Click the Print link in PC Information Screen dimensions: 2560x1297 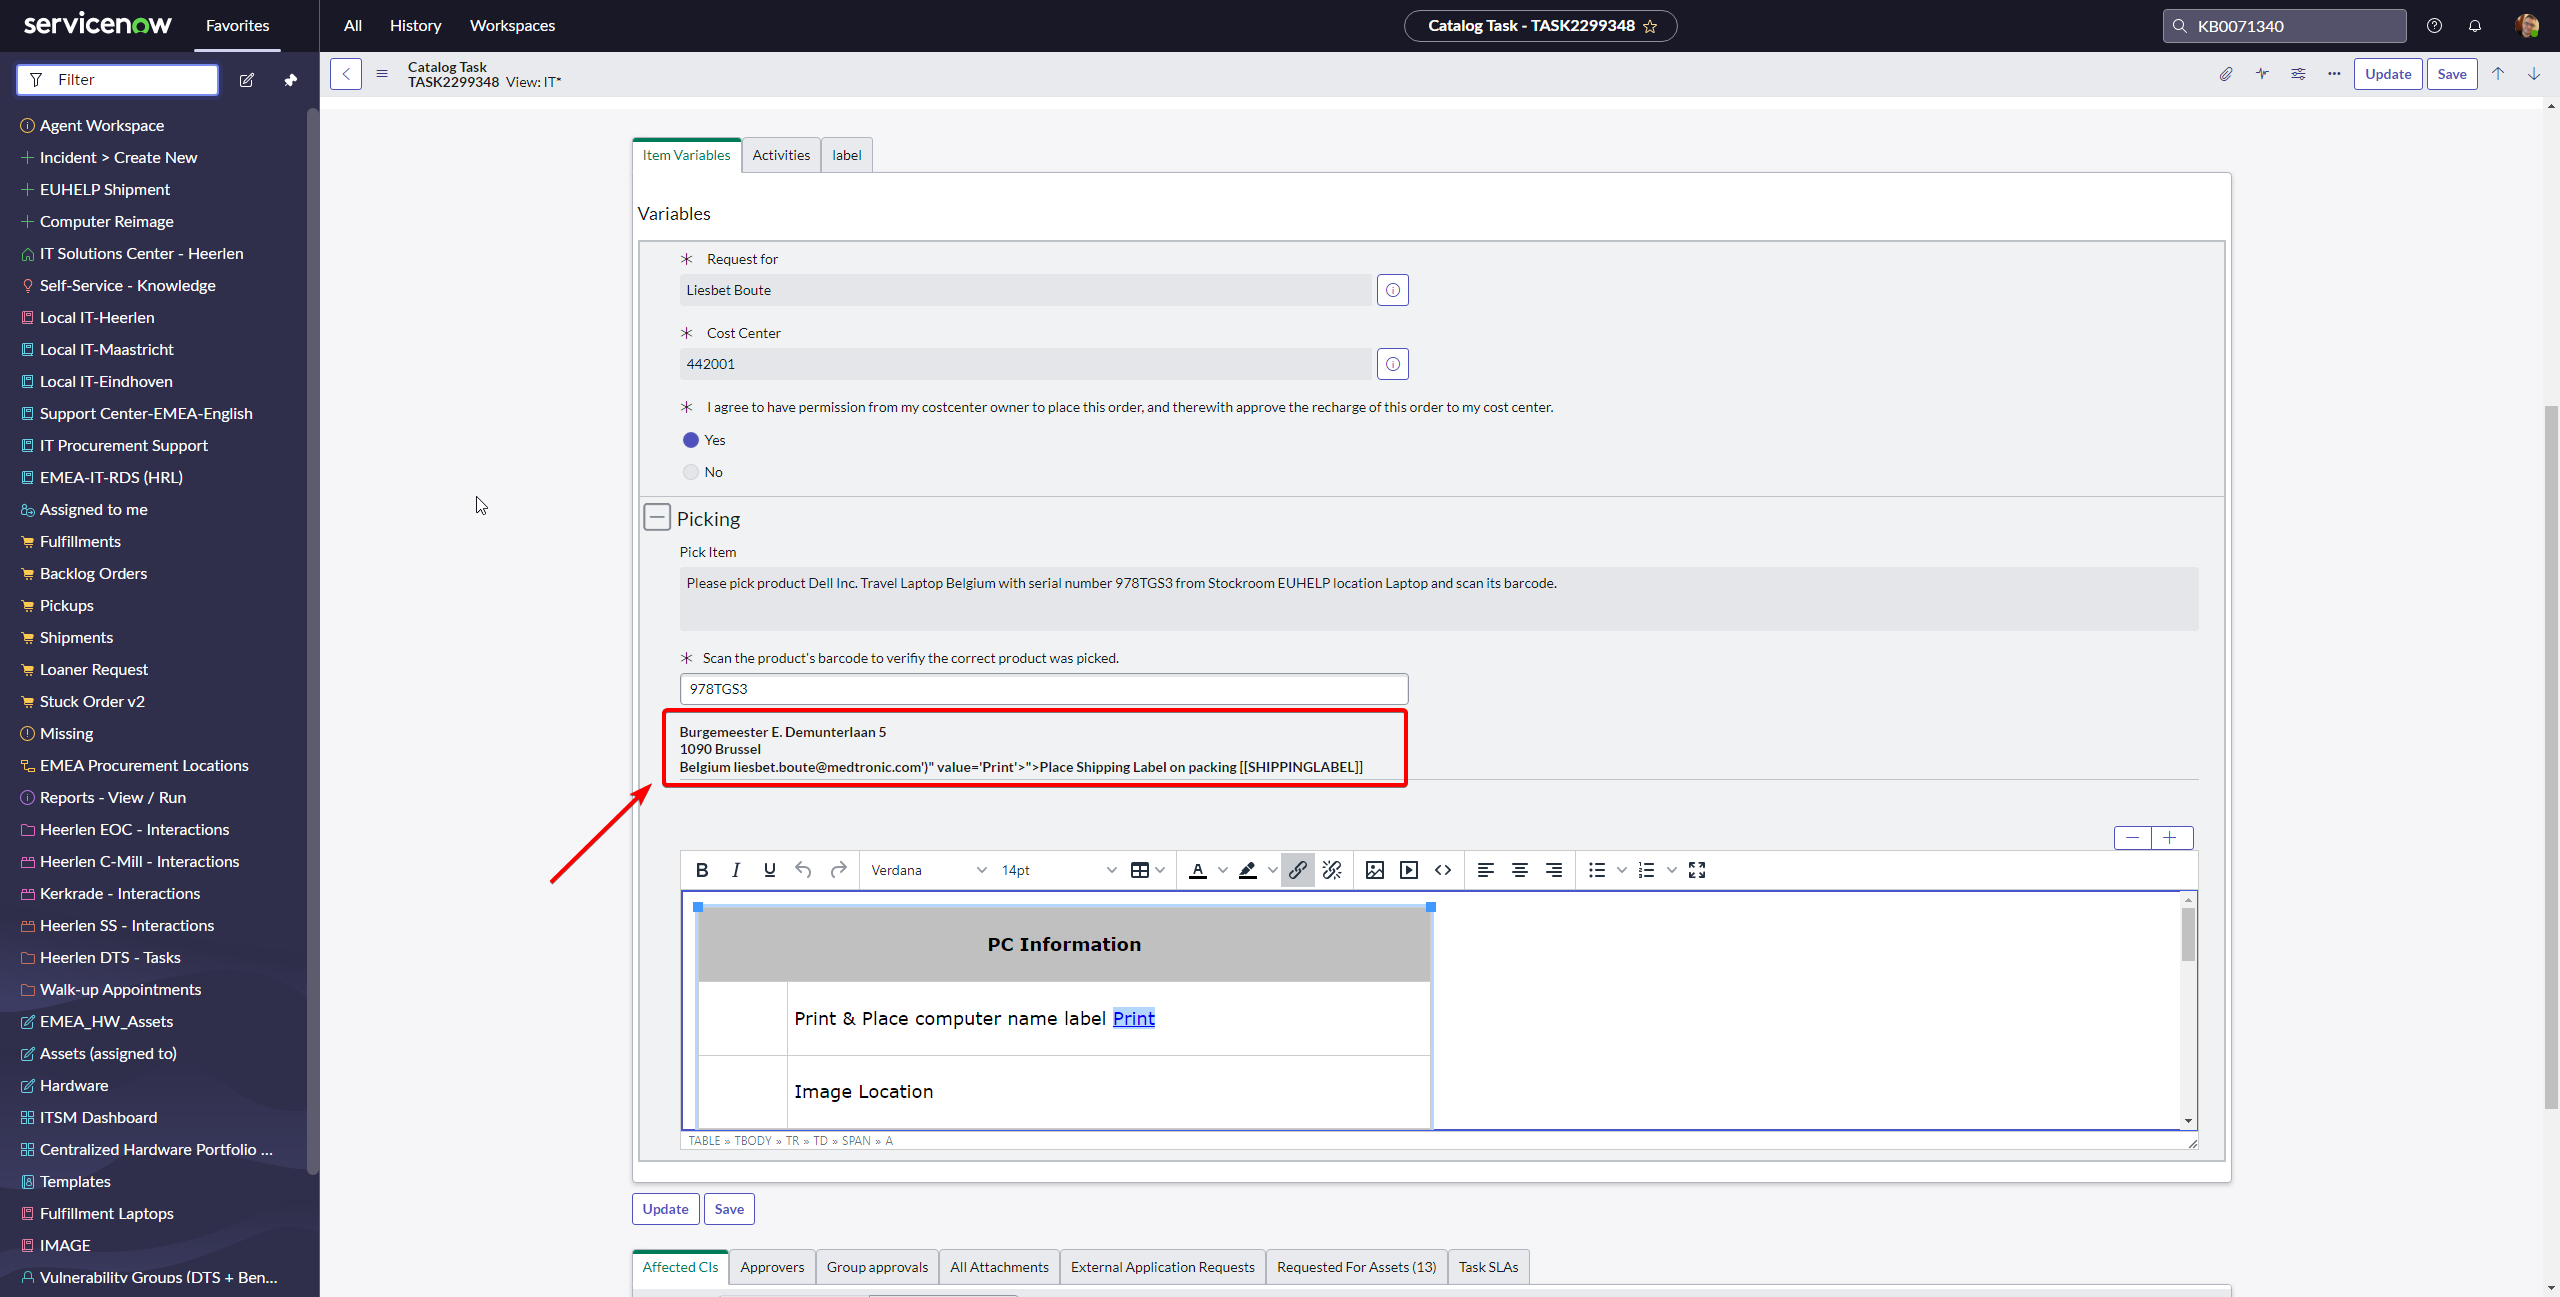tap(1133, 1018)
